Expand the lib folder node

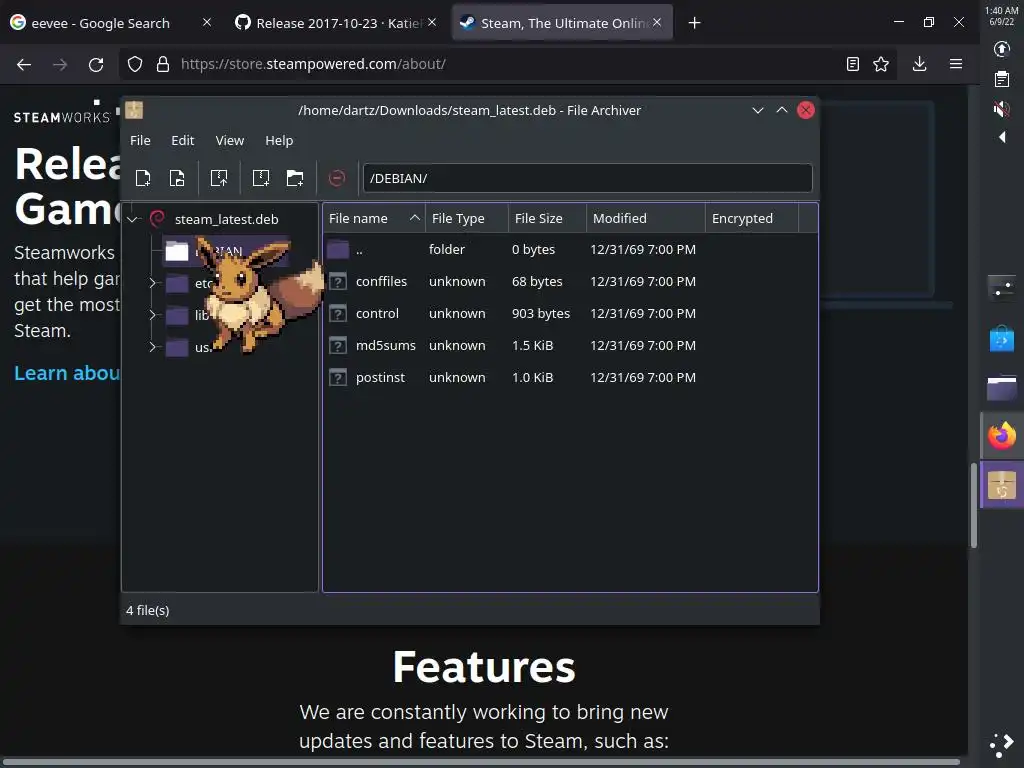point(152,315)
